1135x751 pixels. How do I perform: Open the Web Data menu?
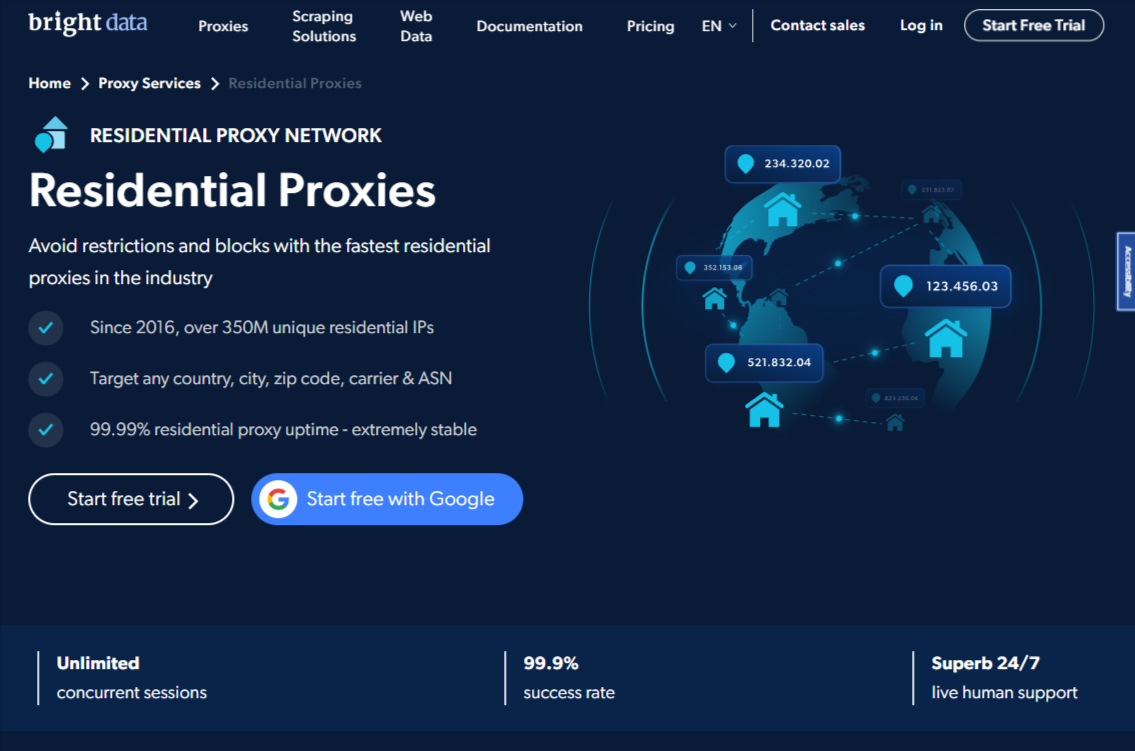[416, 26]
